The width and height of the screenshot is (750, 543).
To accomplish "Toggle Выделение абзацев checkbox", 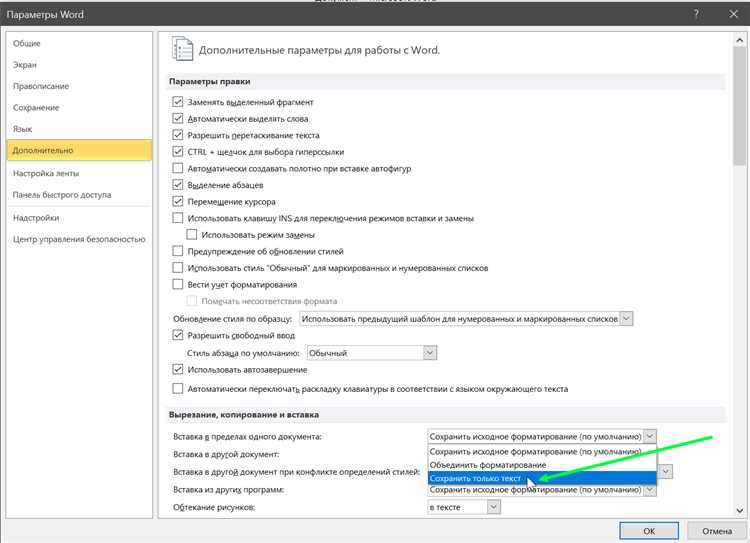I will [177, 185].
